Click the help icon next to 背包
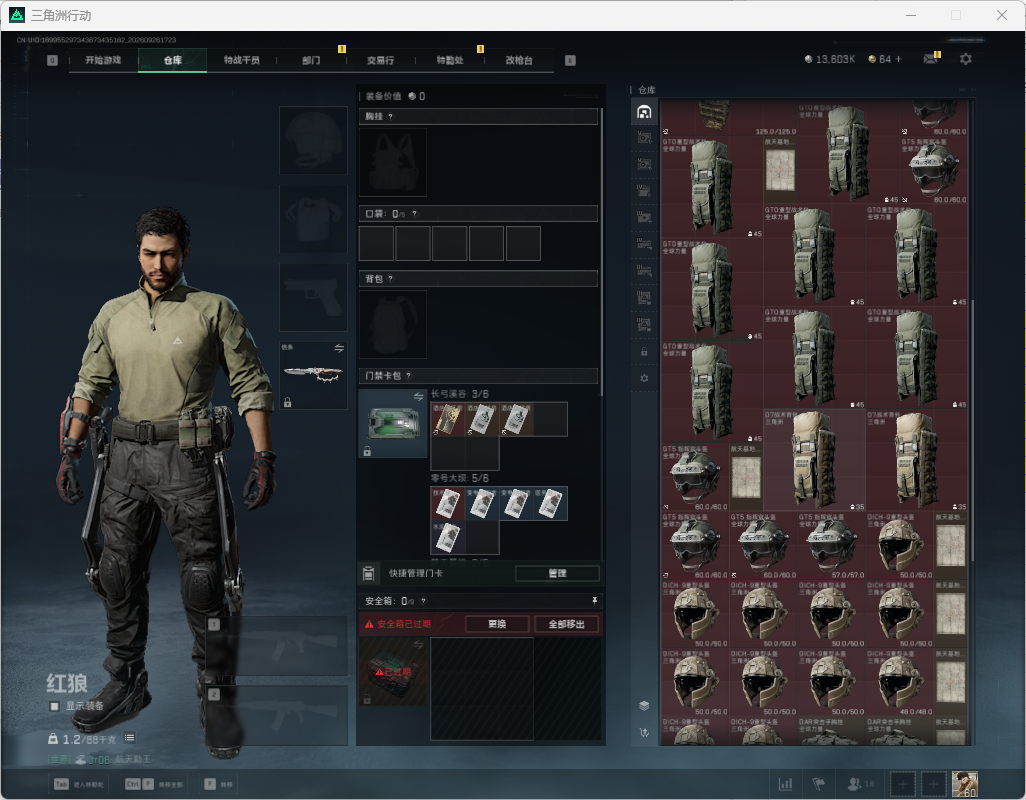The width and height of the screenshot is (1026, 800). coord(391,279)
